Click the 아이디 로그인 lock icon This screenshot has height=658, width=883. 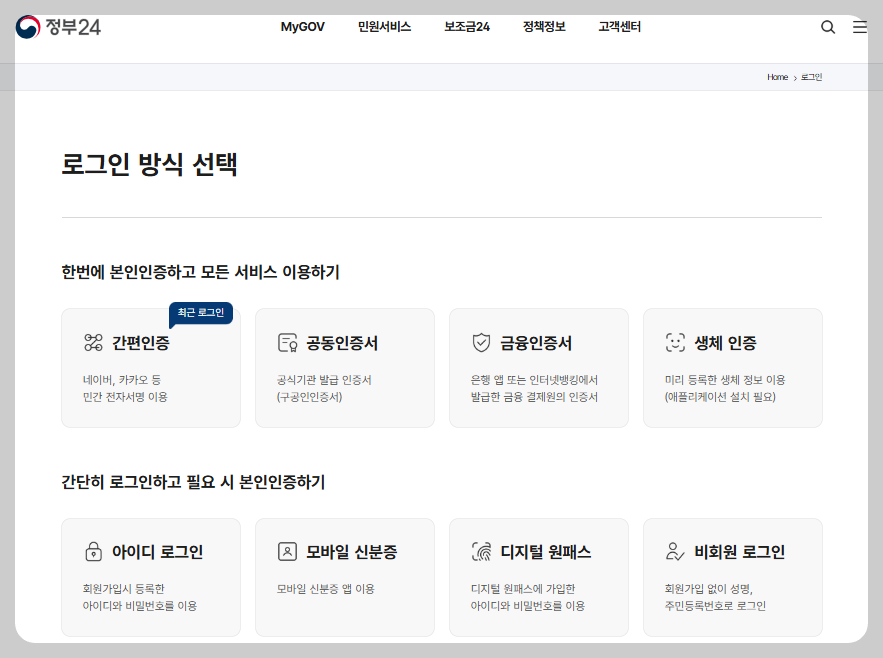pyautogui.click(x=93, y=552)
